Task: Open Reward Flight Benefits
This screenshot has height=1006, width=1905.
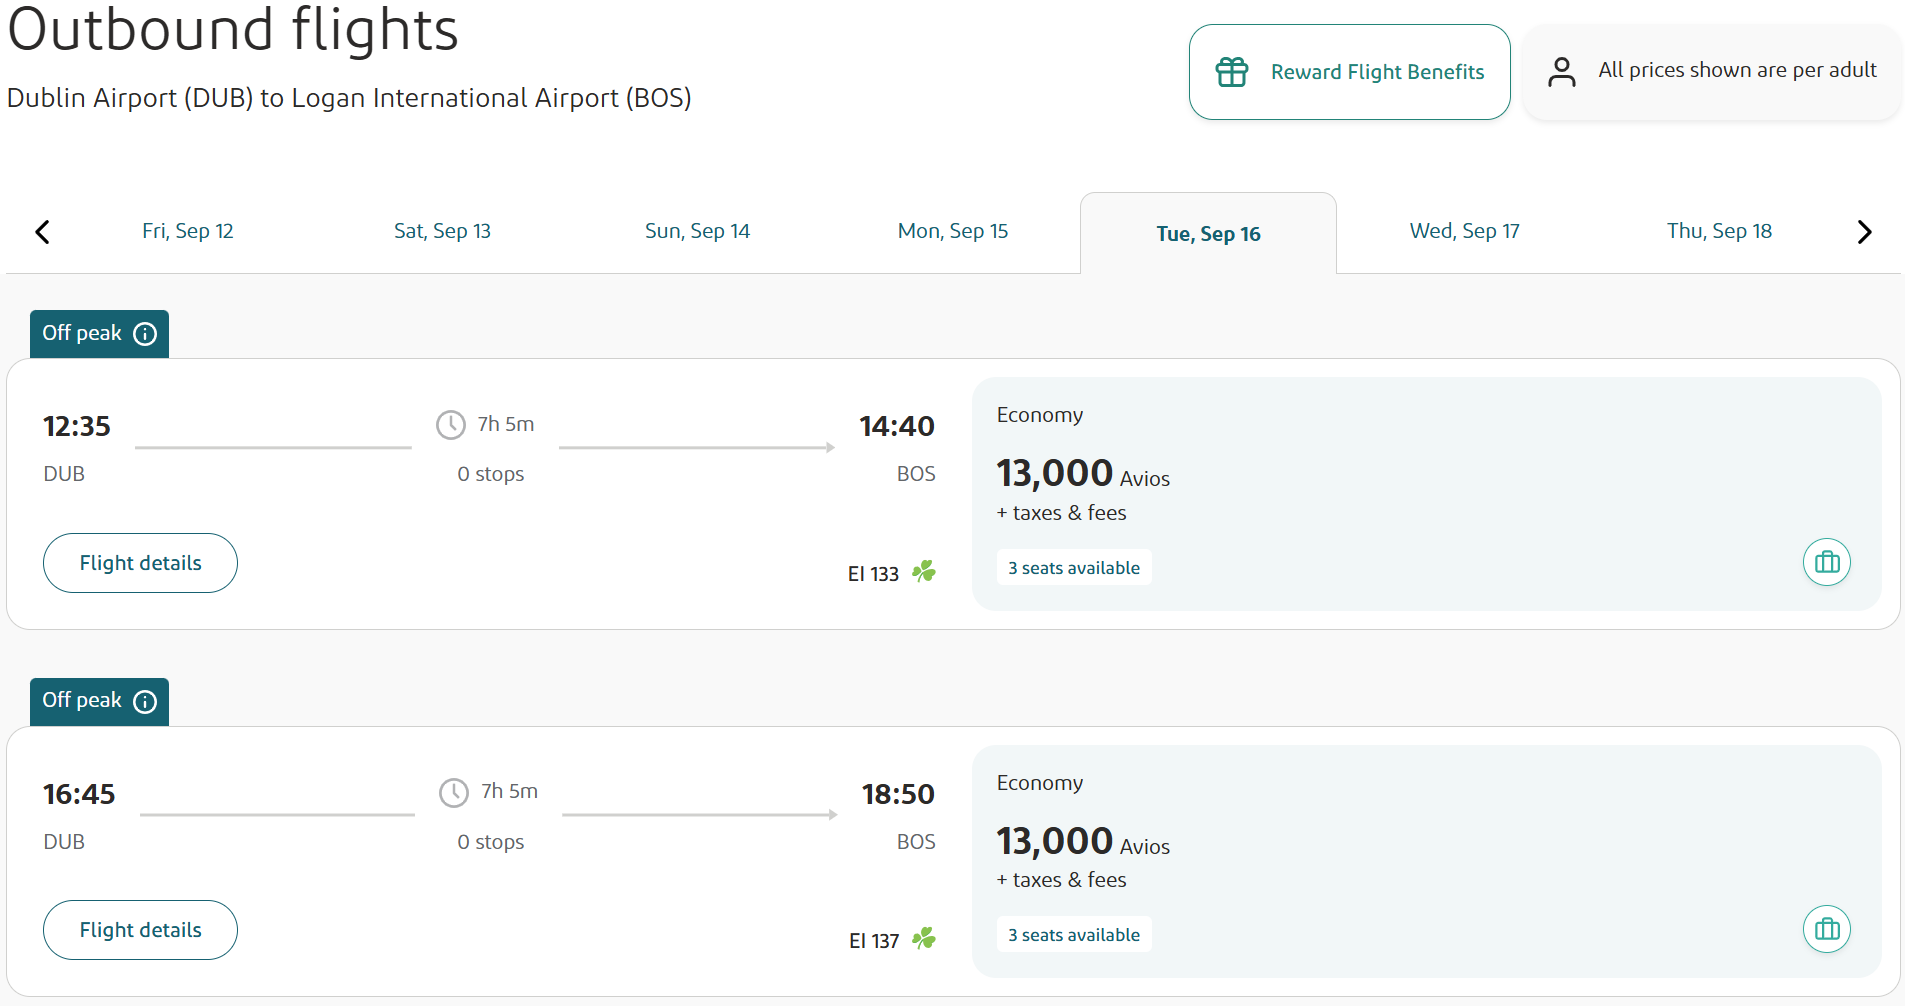Action: tap(1349, 72)
